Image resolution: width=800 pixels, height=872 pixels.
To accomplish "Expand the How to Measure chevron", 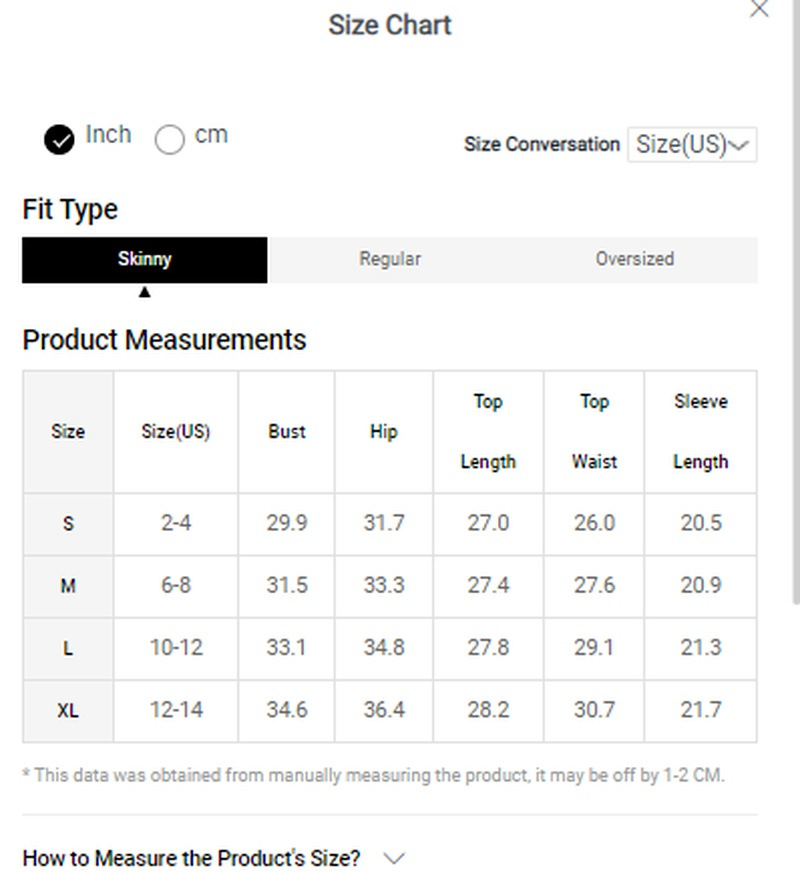I will [x=395, y=858].
